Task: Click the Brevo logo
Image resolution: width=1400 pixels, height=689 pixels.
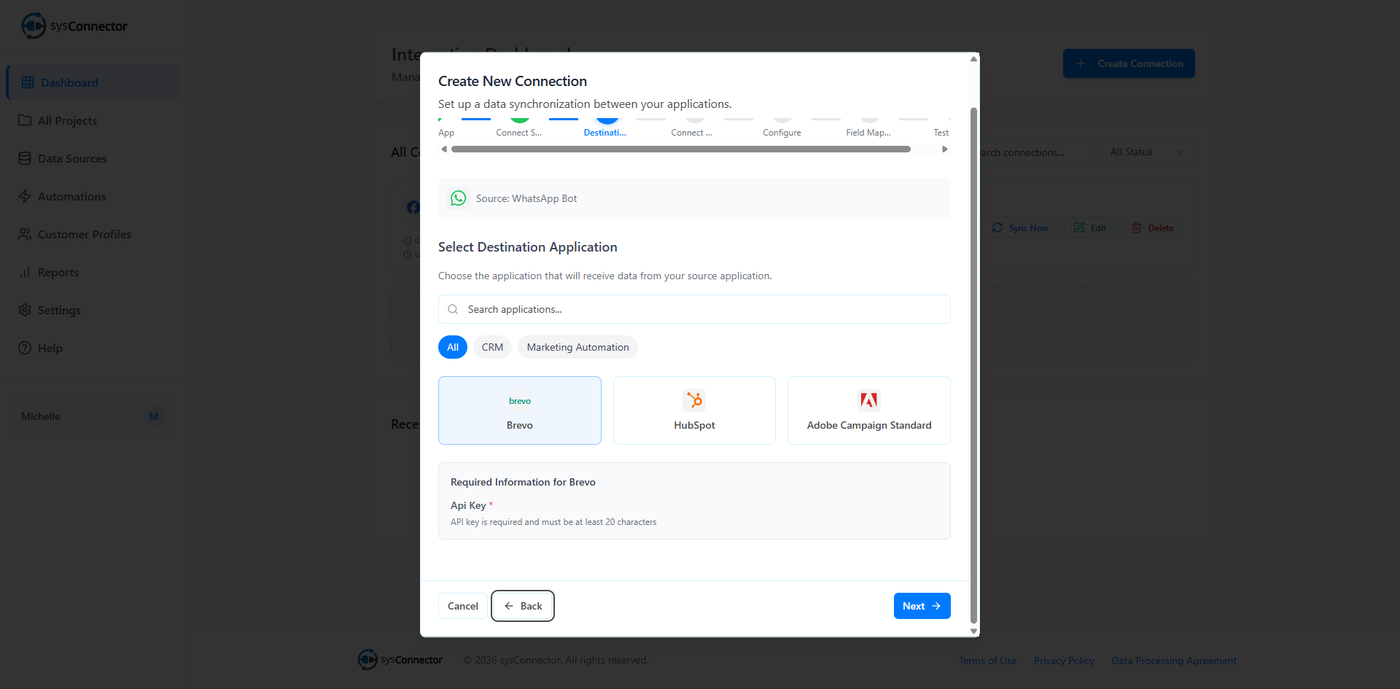Action: point(520,401)
